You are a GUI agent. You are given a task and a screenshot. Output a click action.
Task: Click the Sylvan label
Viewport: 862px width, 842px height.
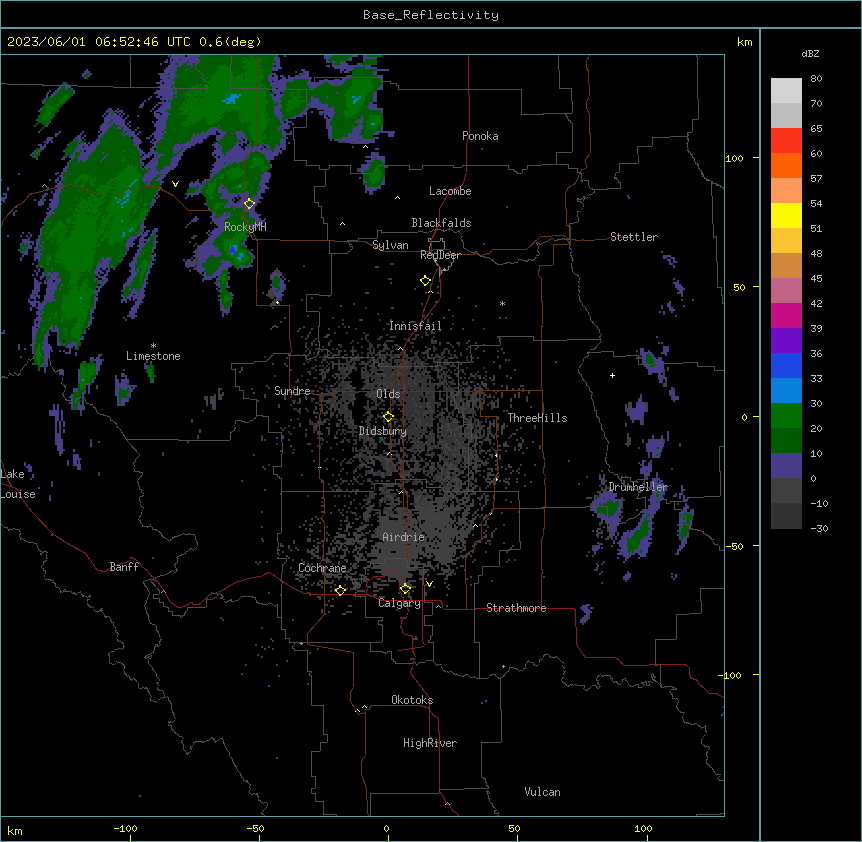(x=390, y=245)
